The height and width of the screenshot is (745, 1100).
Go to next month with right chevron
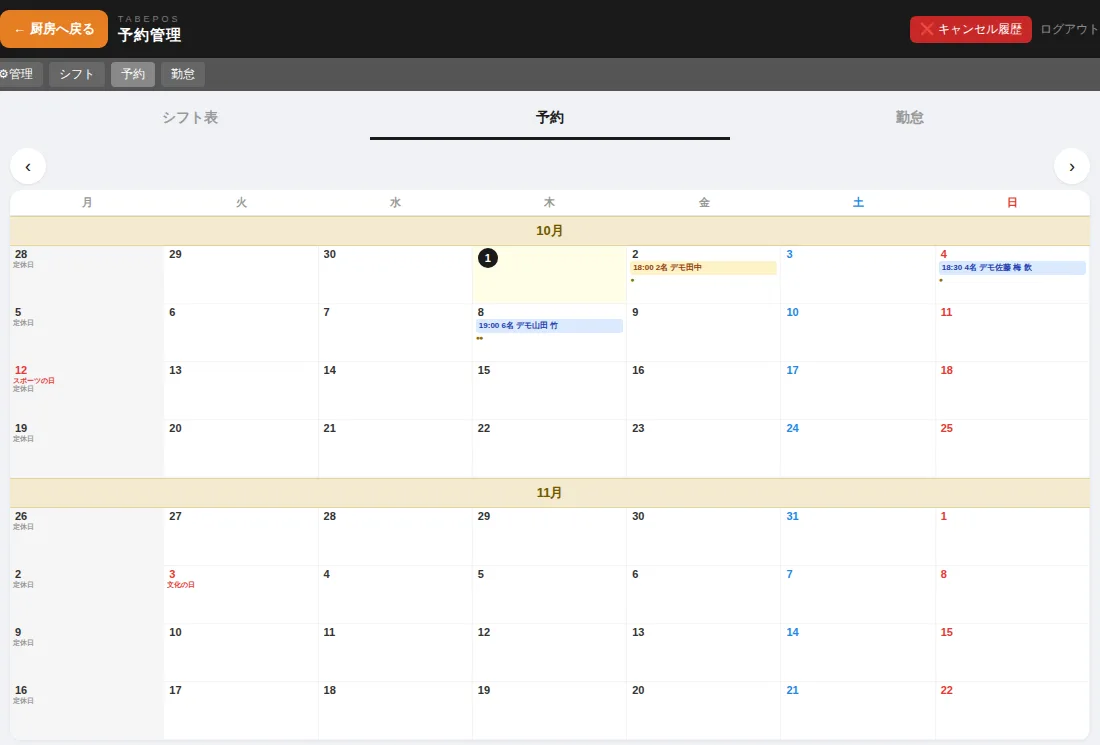[x=1071, y=166]
